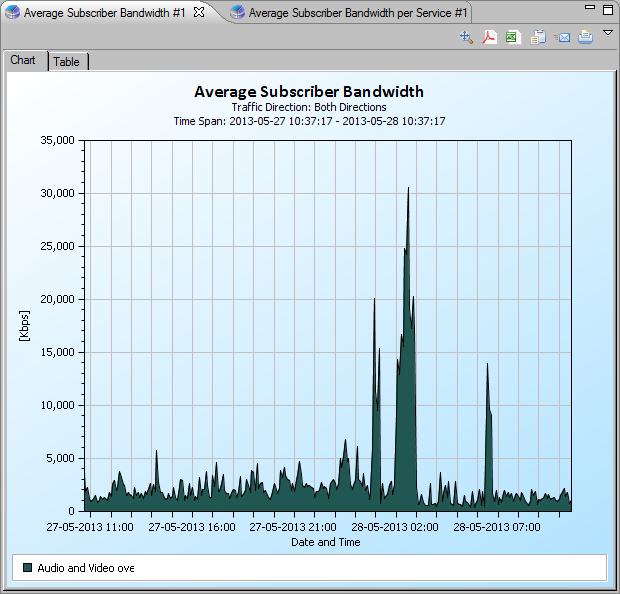Open the view menu dropdown arrow

pyautogui.click(x=607, y=33)
